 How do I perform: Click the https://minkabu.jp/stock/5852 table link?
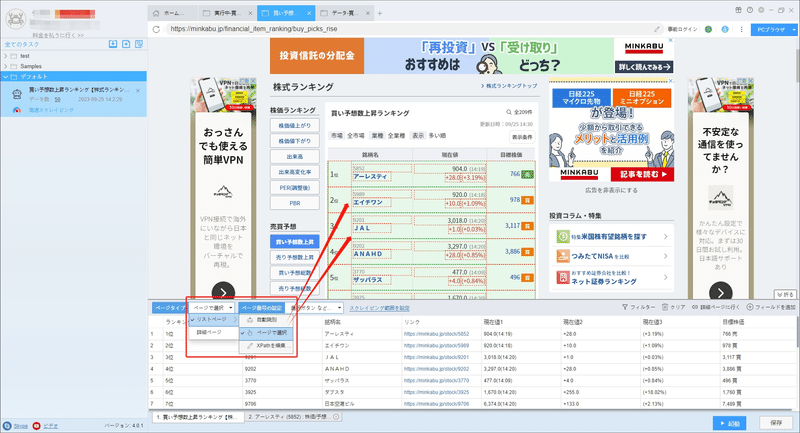coord(436,334)
